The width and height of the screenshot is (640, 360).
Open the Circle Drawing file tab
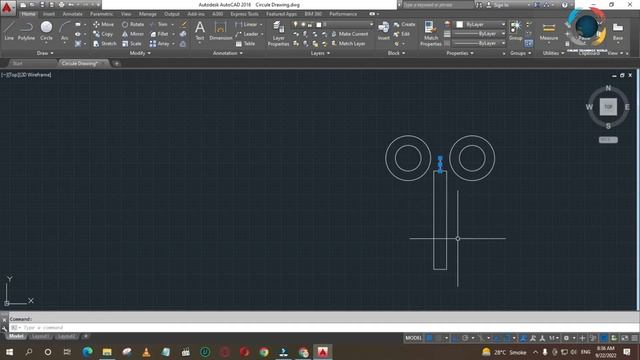click(x=84, y=63)
